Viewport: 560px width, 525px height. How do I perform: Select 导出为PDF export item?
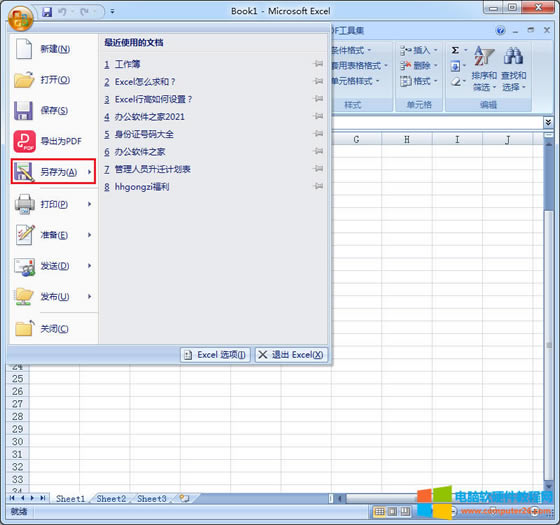click(x=54, y=141)
